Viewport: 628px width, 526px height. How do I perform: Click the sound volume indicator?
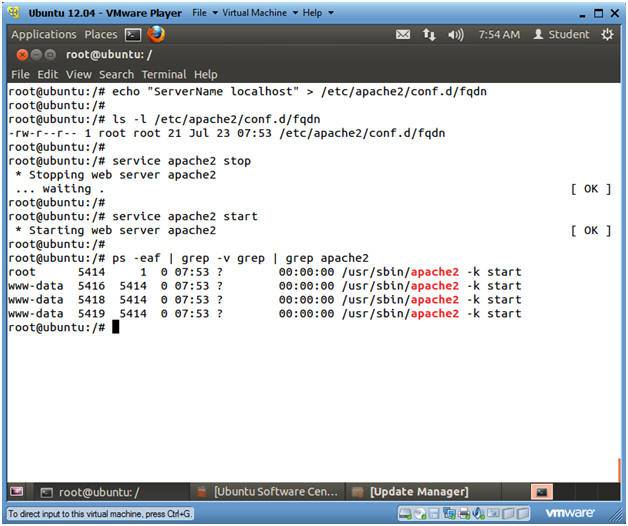pos(456,34)
